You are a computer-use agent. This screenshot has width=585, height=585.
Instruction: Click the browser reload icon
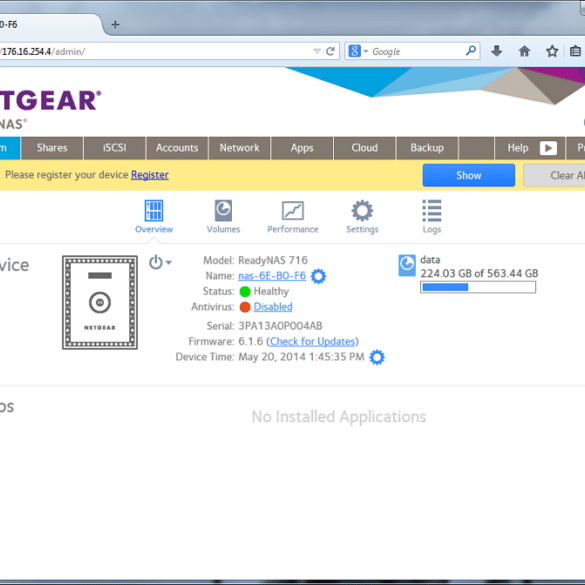pos(330,51)
